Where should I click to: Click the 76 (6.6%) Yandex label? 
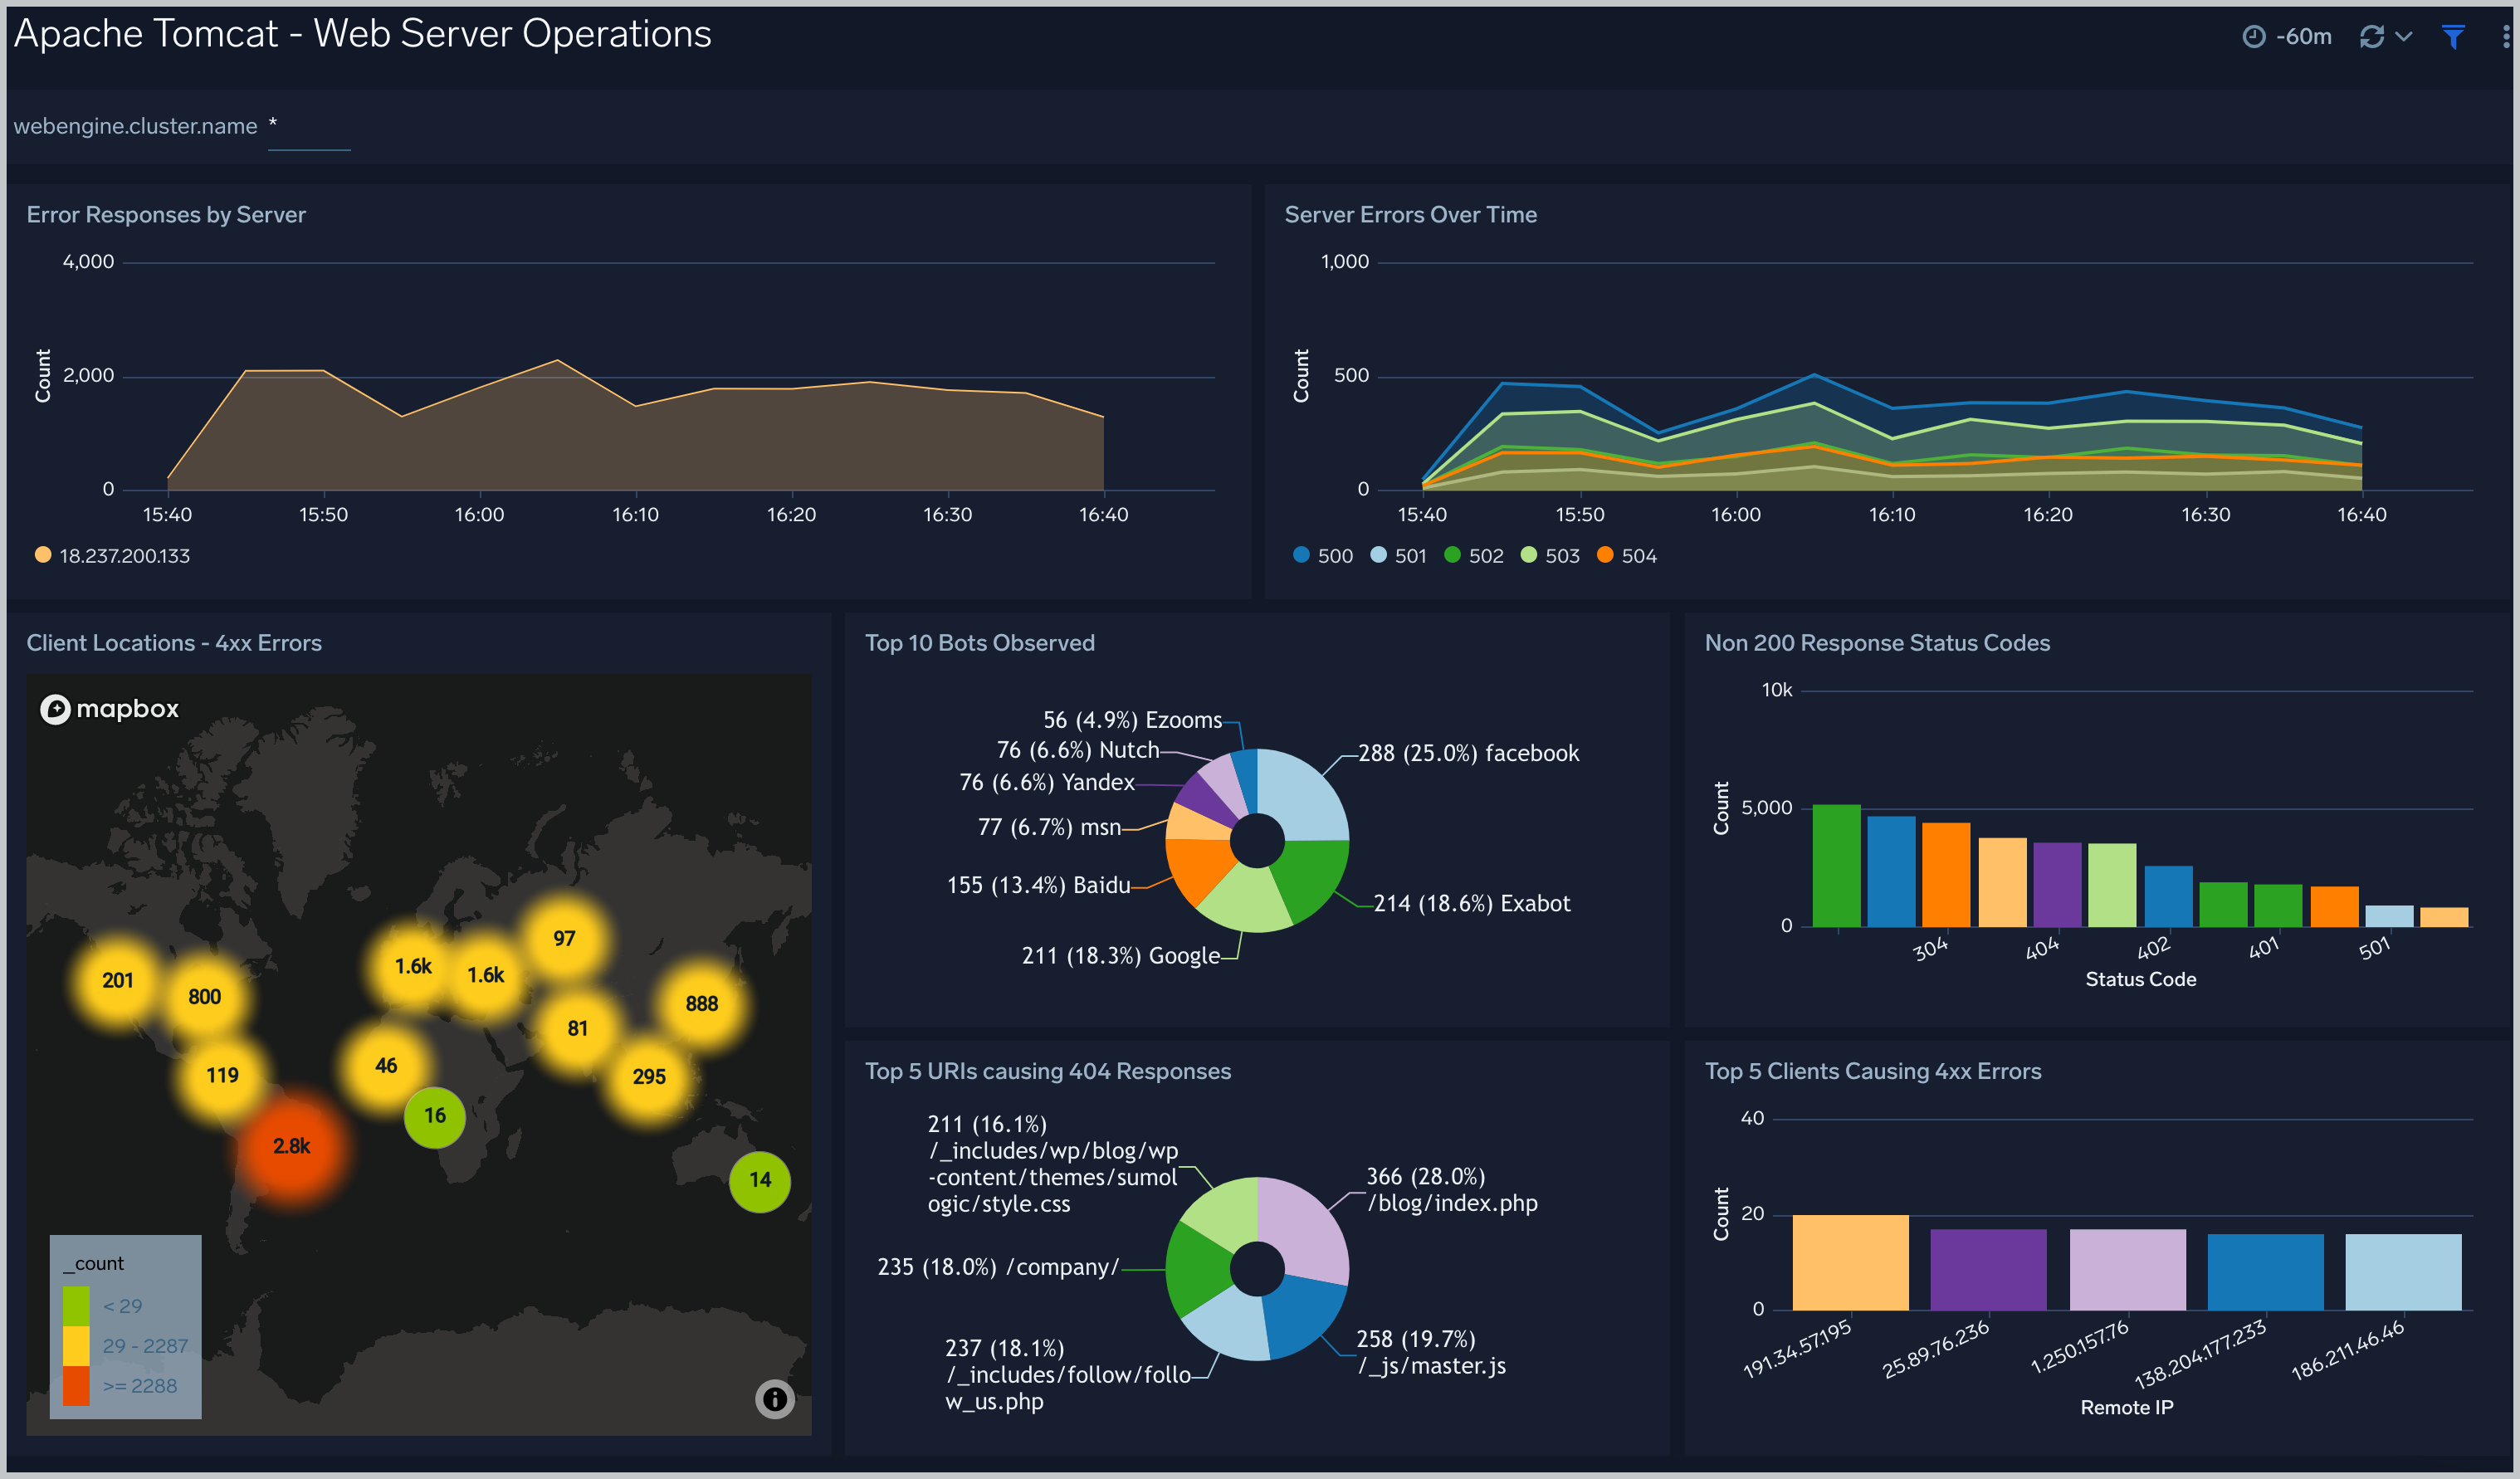[x=1047, y=782]
